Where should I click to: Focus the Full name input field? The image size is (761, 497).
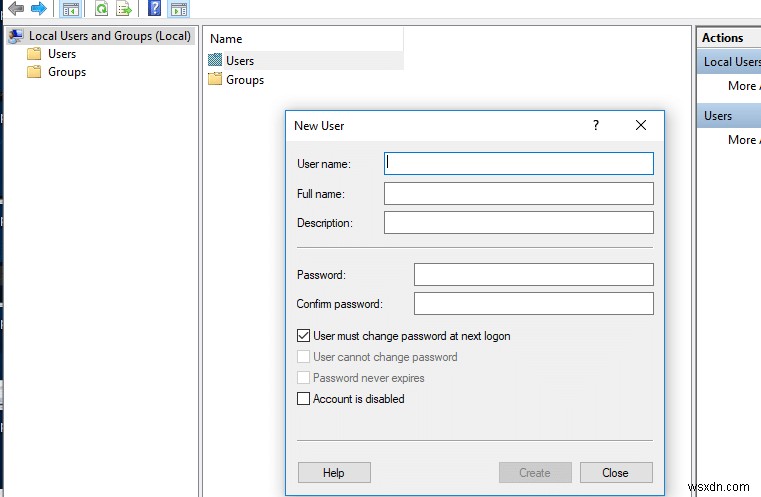pyautogui.click(x=519, y=193)
